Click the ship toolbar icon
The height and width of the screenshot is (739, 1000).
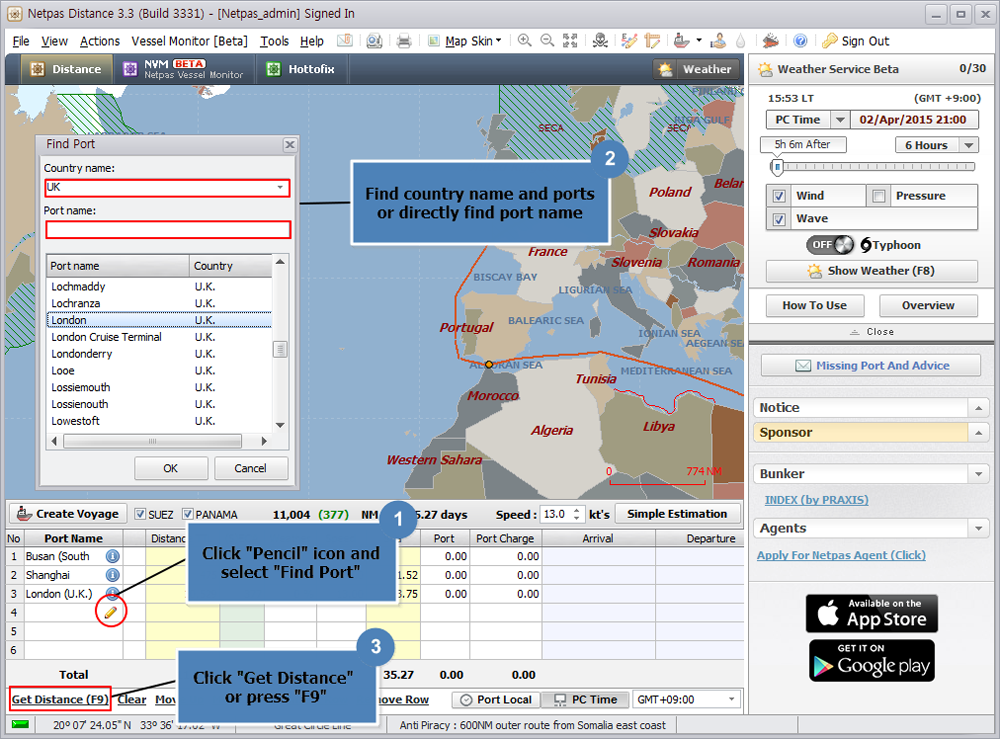[x=681, y=41]
